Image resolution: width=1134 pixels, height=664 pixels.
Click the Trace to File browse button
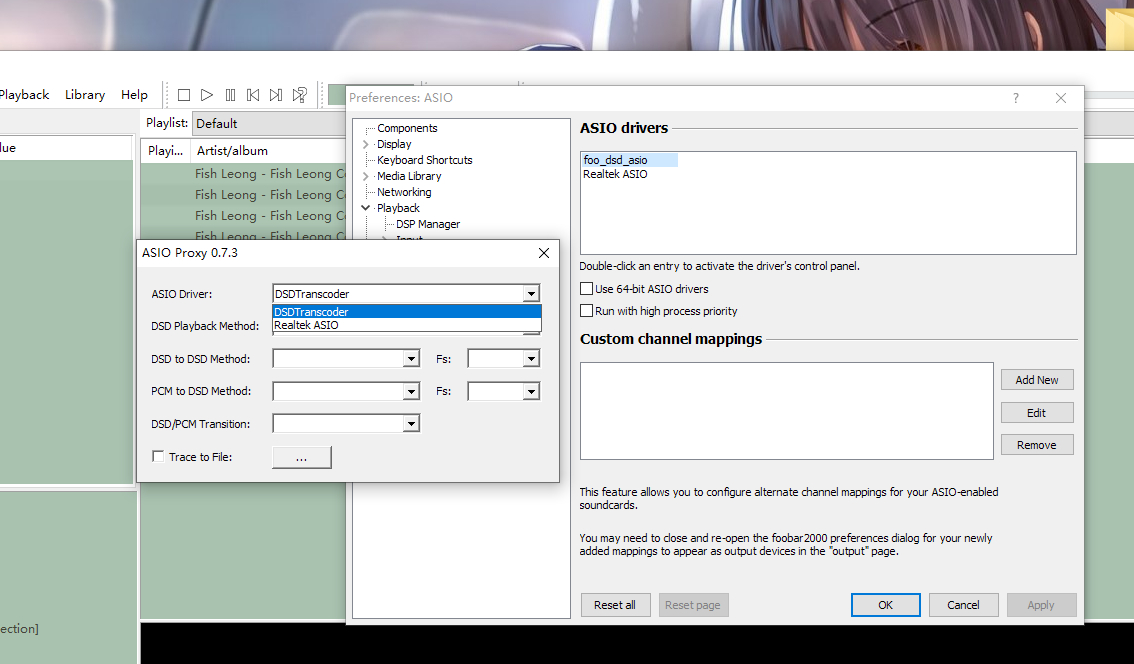point(302,457)
